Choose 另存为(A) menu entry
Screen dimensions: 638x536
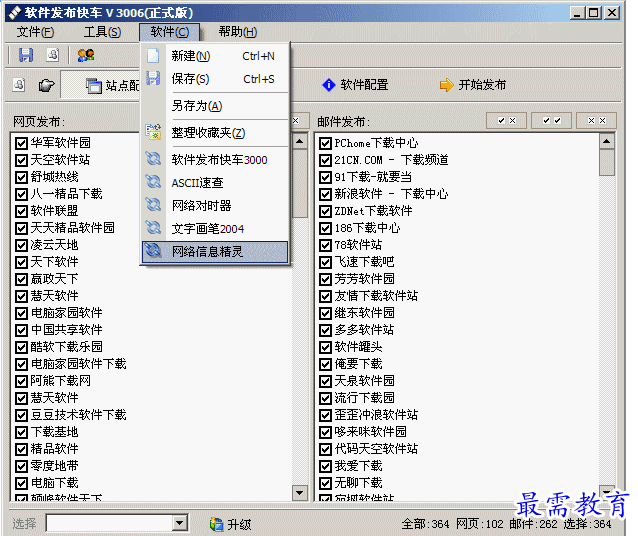pos(216,106)
